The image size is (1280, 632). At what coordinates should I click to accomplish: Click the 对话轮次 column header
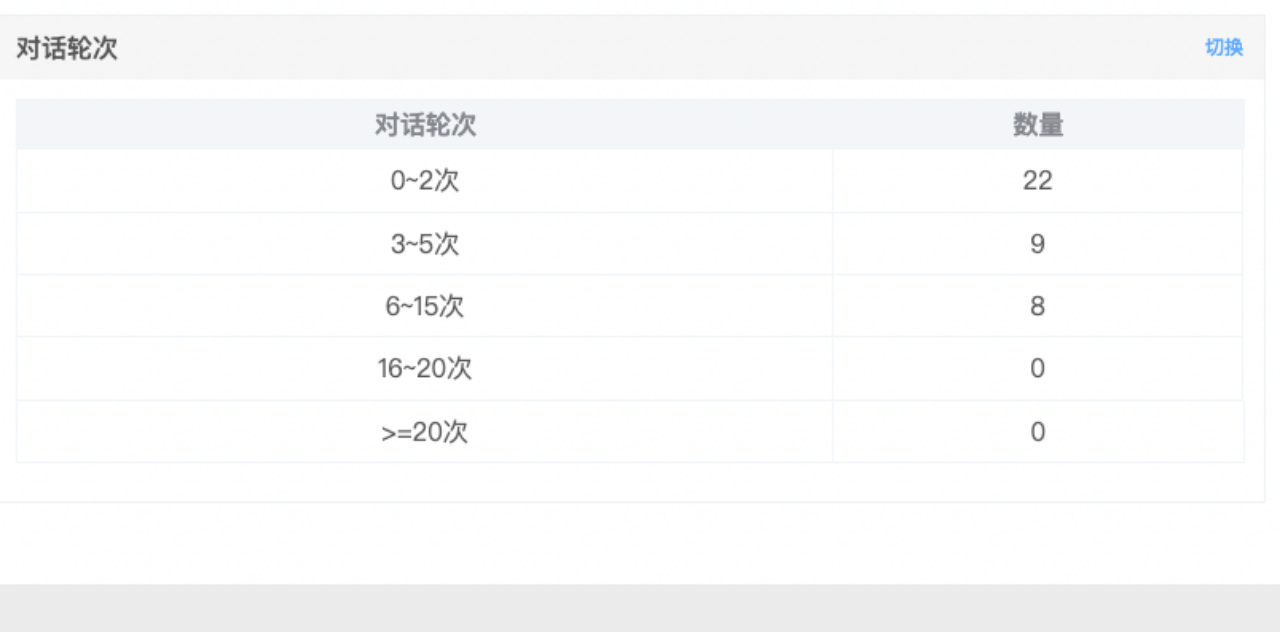pos(425,125)
